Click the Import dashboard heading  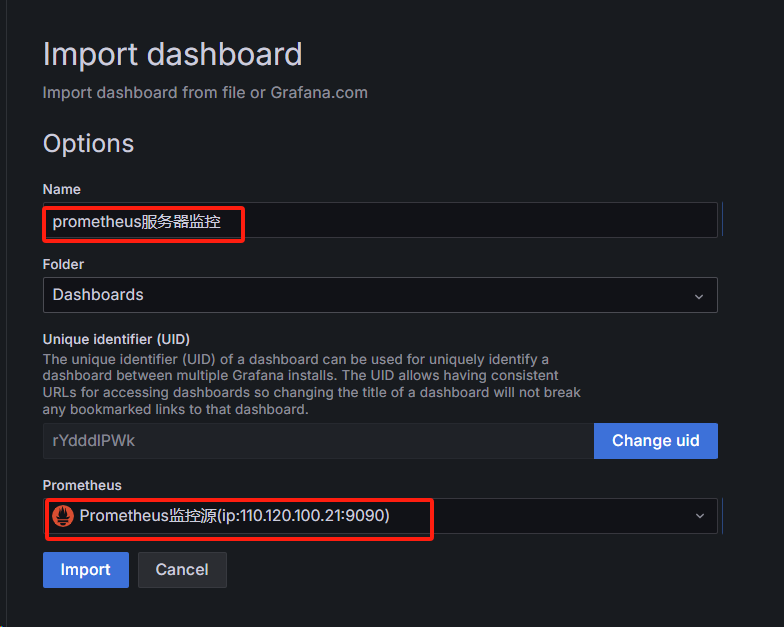[172, 54]
